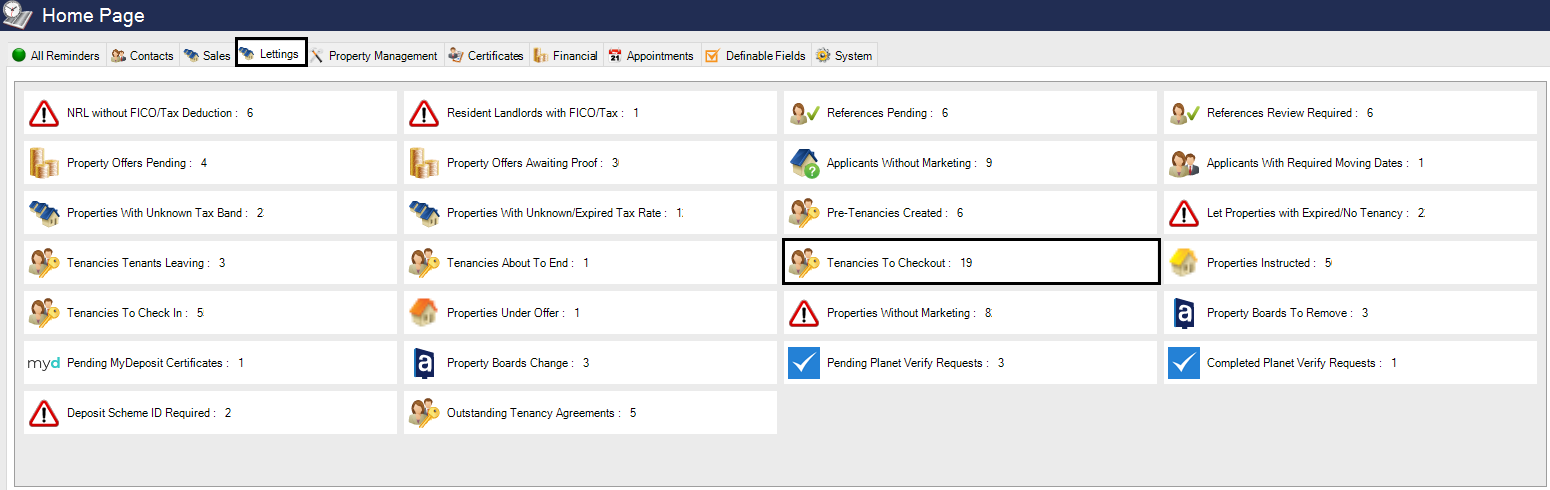This screenshot has height=490, width=1550.
Task: Click the board icon for Property Boards To Remove
Action: coord(1184,313)
